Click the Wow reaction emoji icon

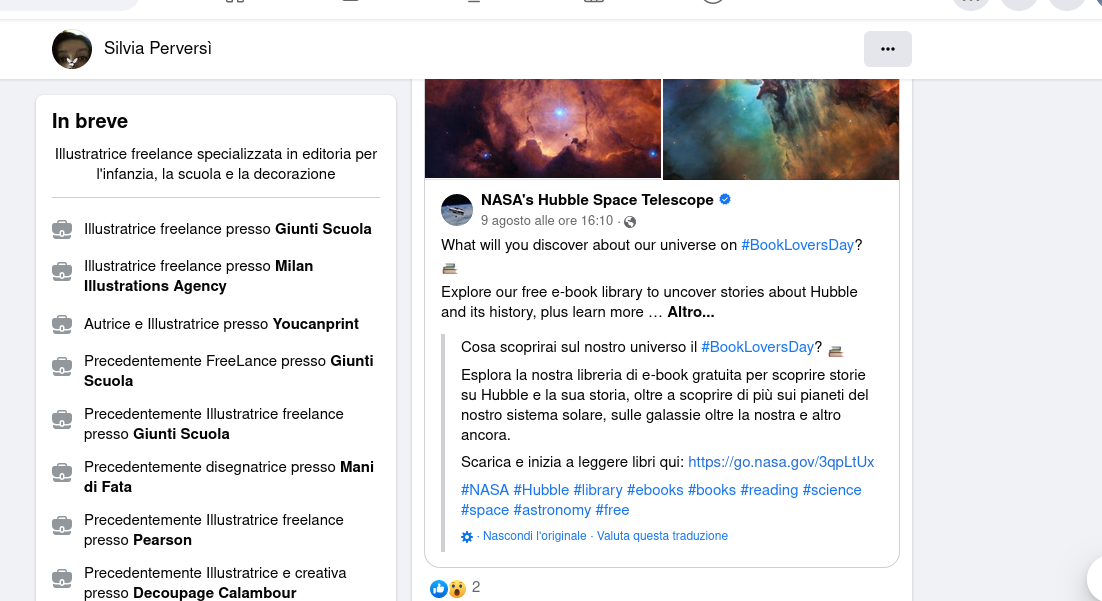(x=456, y=588)
